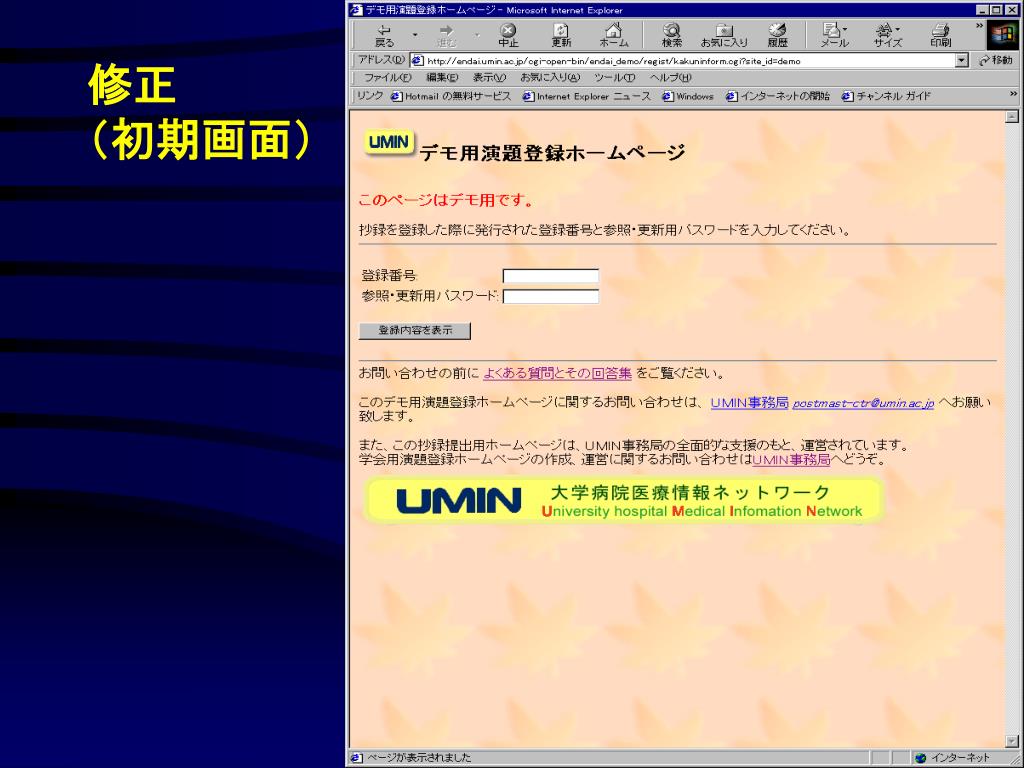Screen dimensions: 1024x768
Task: Open the 表示(V) menu
Action: coord(489,78)
